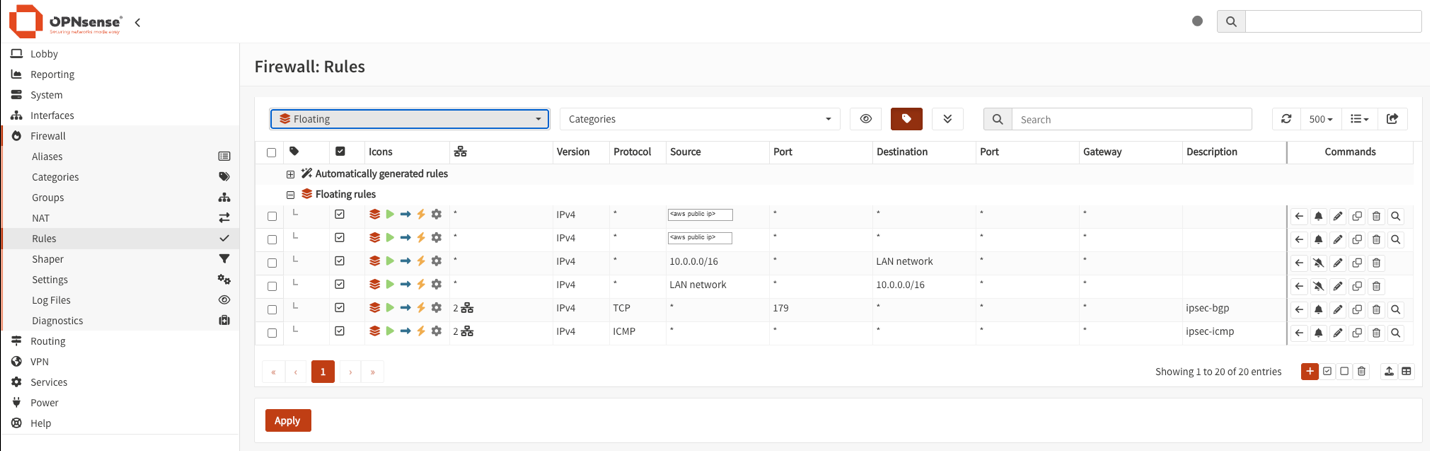Check the select-all checkbox in table header

pyautogui.click(x=271, y=153)
